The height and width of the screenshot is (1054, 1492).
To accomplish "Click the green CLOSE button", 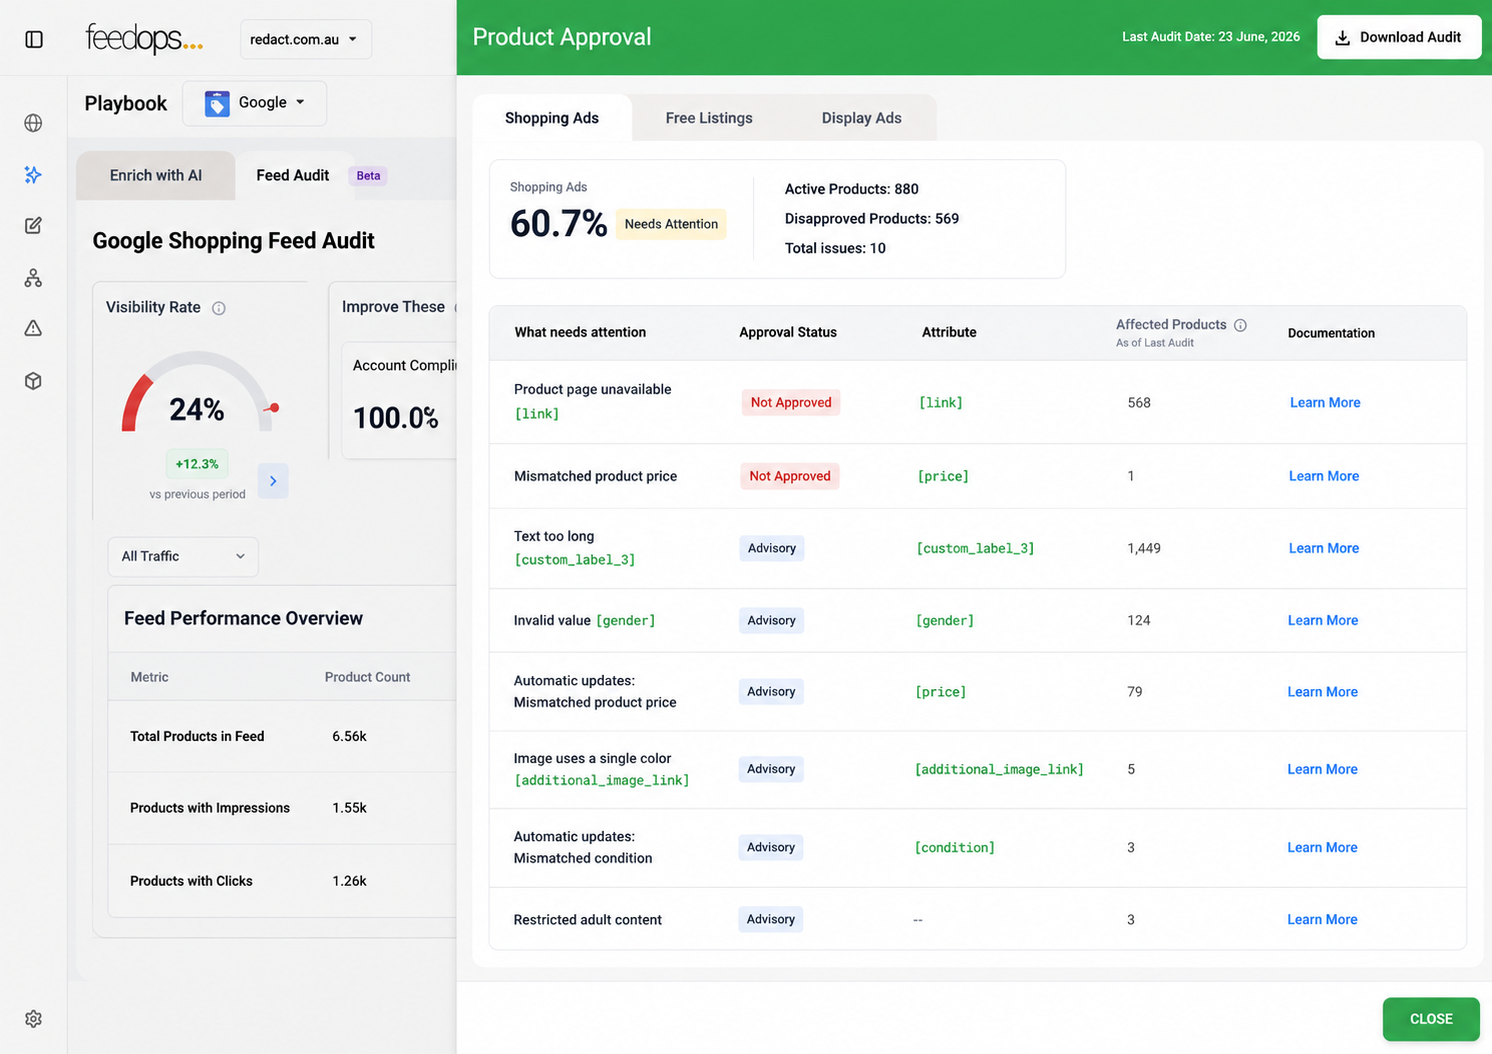I will point(1431,1019).
